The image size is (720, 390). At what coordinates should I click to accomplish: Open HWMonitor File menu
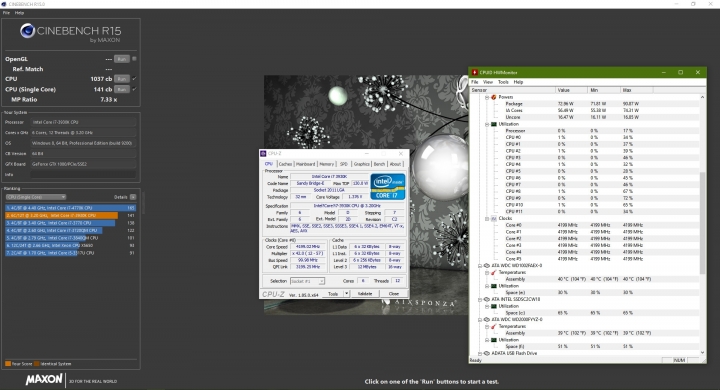coord(475,82)
